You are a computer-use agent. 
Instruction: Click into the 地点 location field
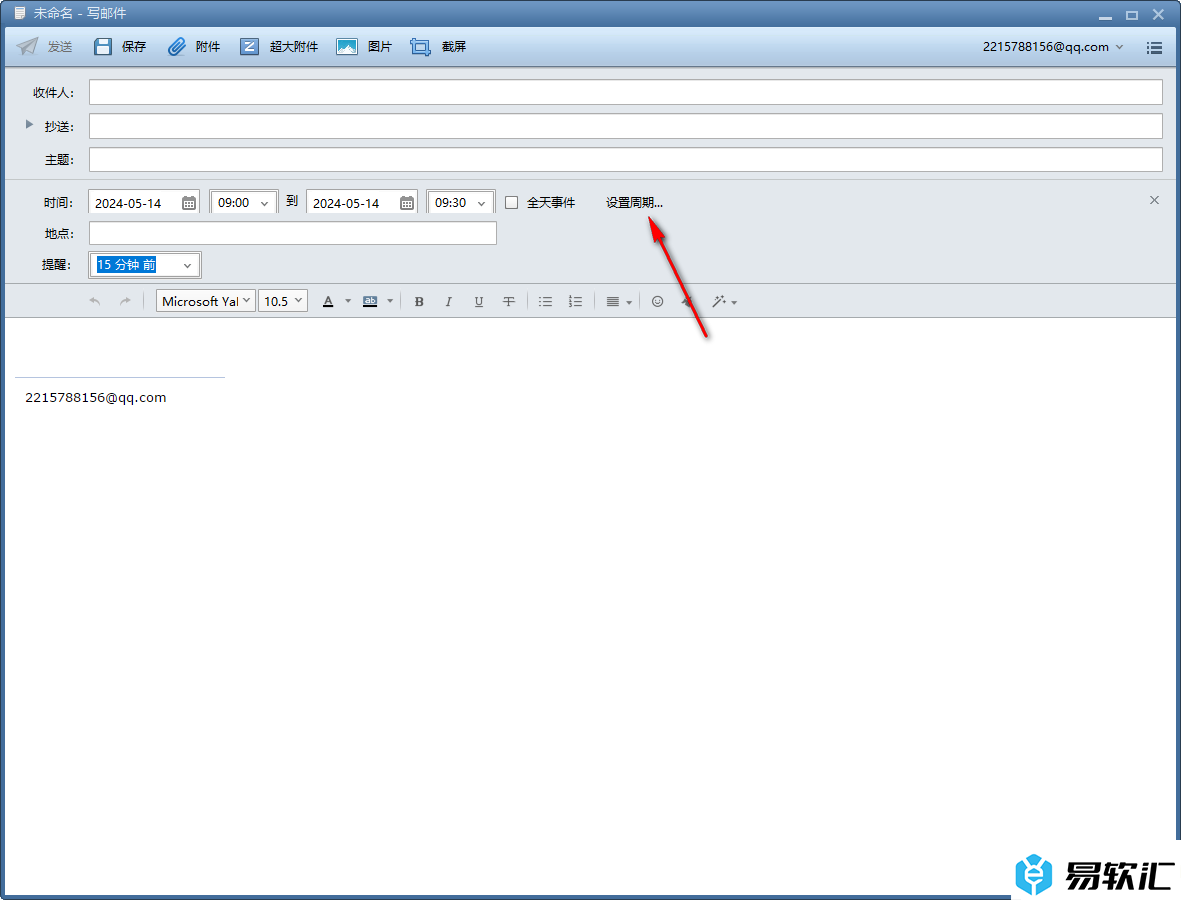click(x=293, y=233)
